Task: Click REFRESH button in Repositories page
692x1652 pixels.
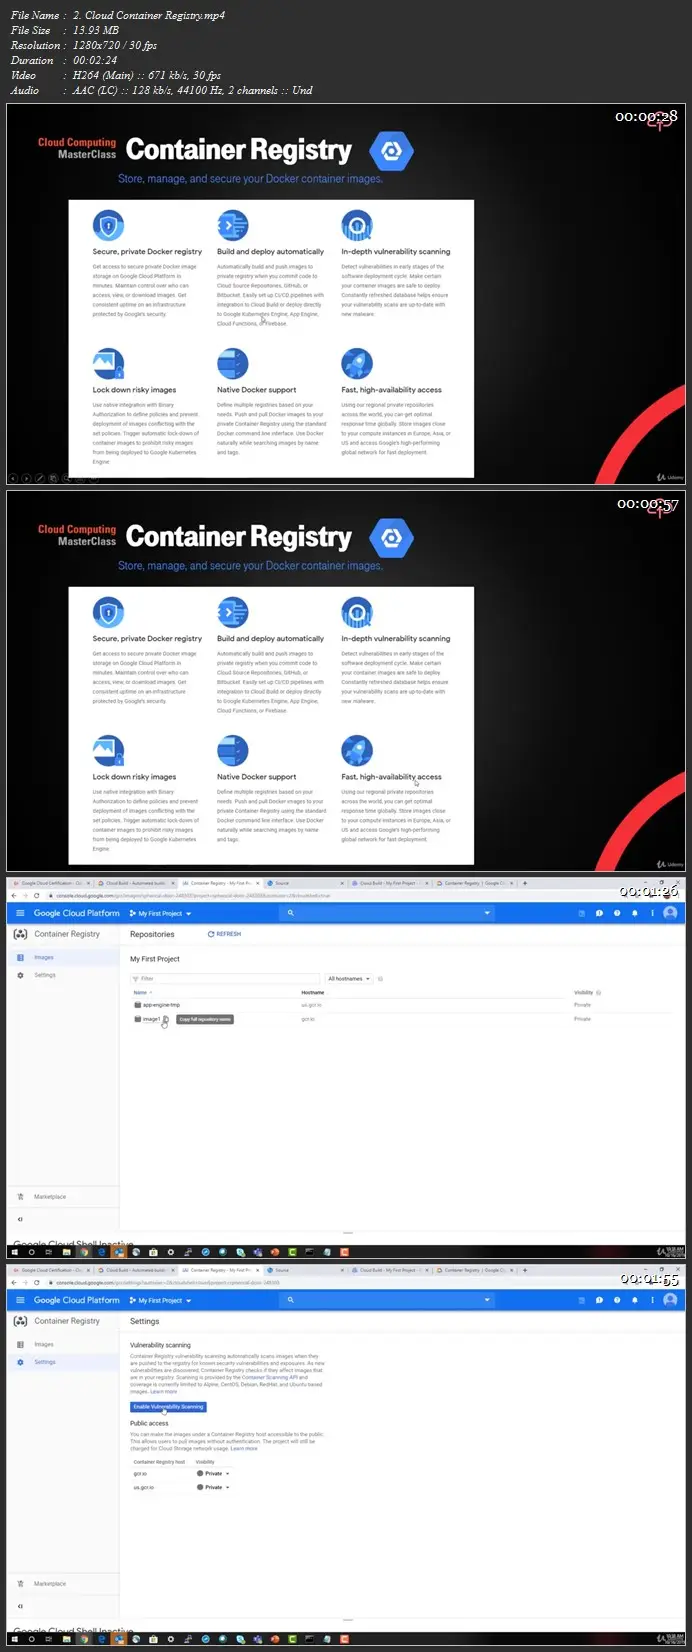Action: [x=224, y=934]
